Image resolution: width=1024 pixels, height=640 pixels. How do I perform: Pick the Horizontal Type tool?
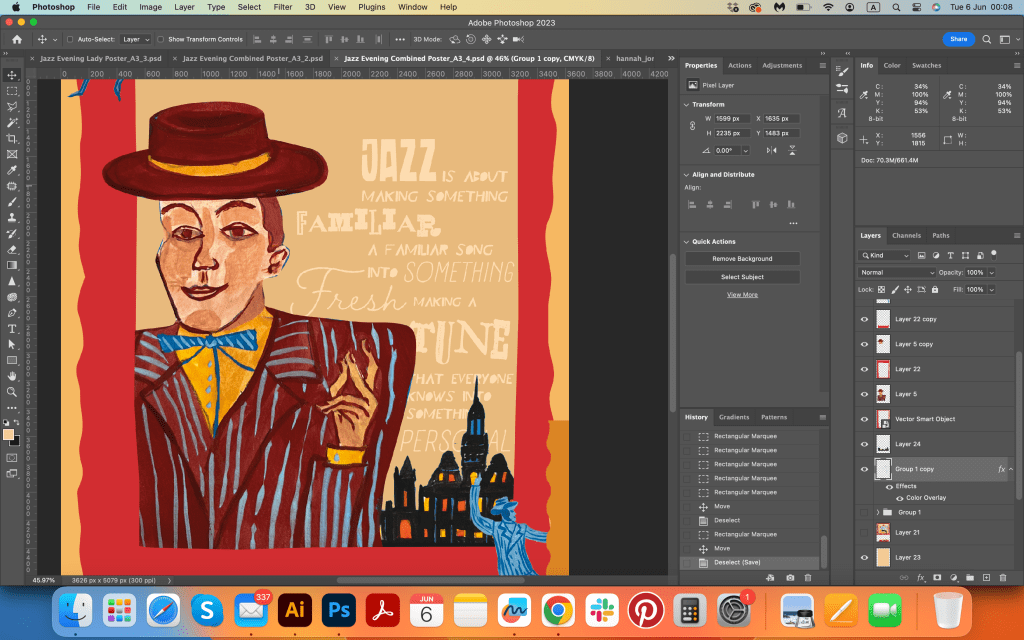click(x=12, y=328)
